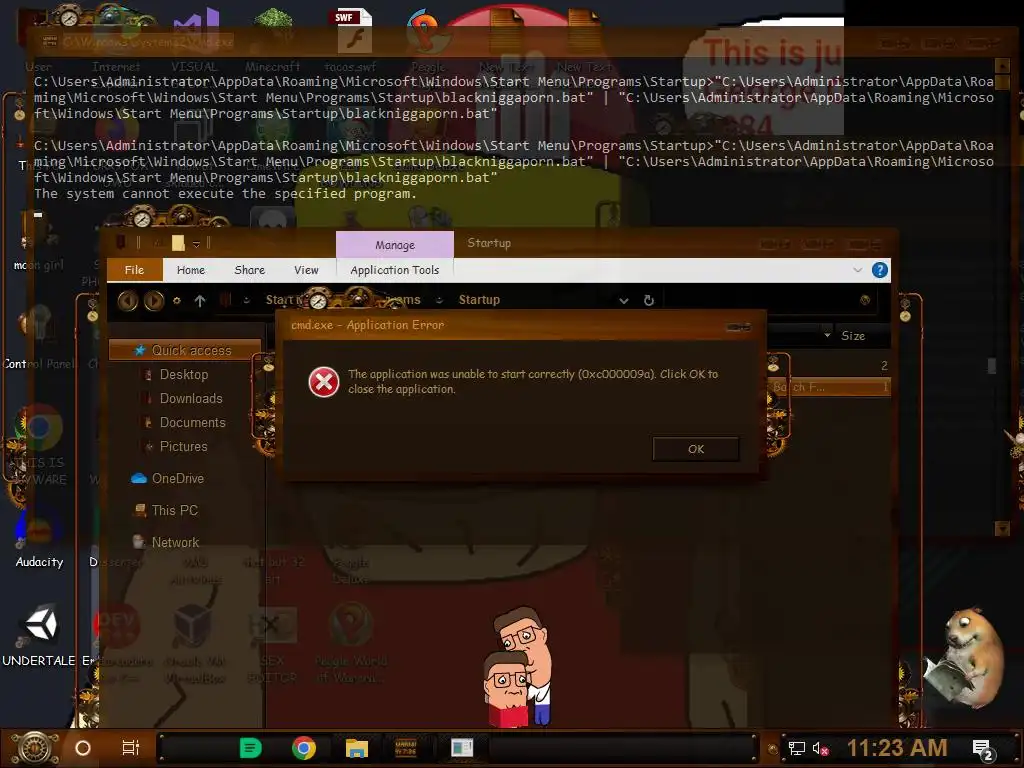Open Google Chrome from the taskbar
This screenshot has height=768, width=1024.
click(304, 748)
